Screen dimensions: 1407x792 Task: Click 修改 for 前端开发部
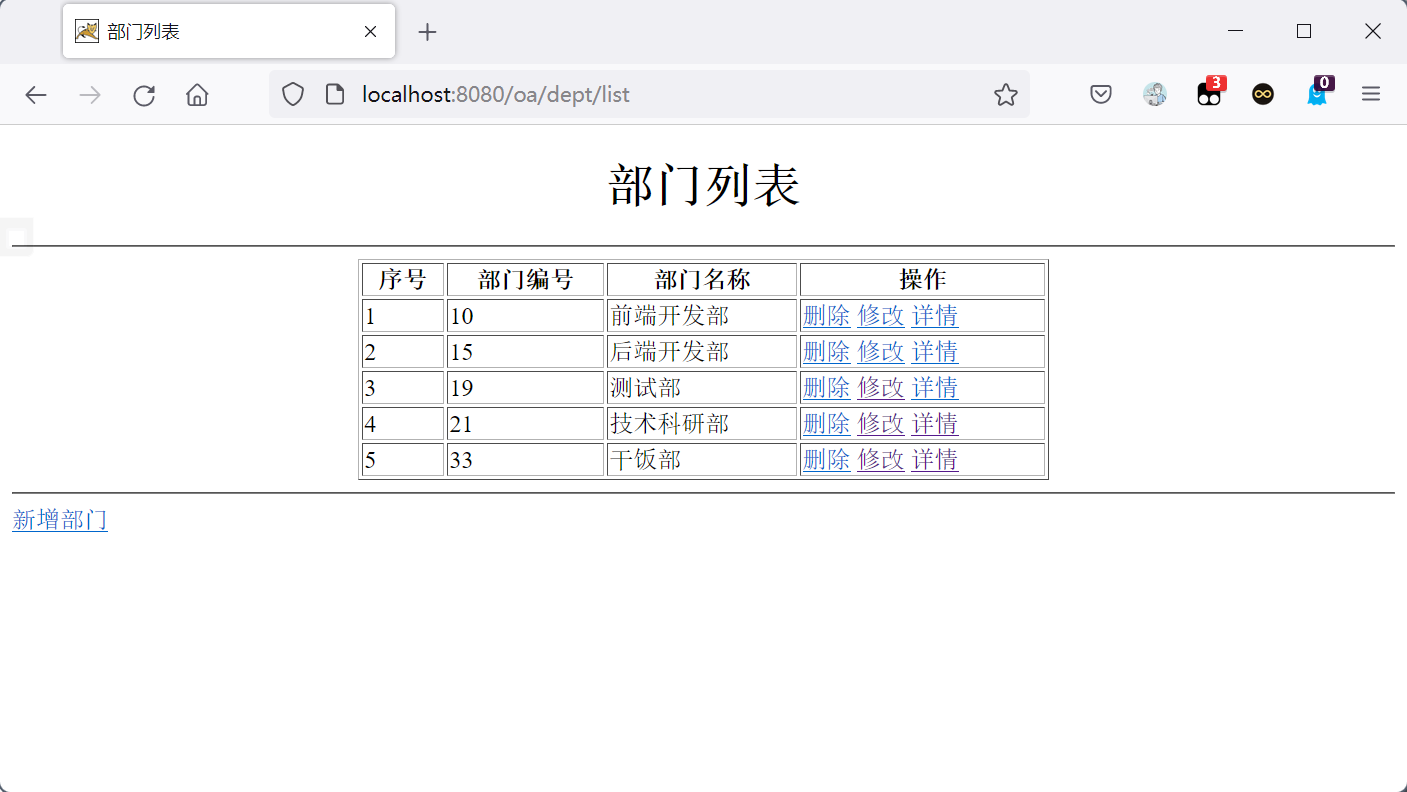point(881,316)
